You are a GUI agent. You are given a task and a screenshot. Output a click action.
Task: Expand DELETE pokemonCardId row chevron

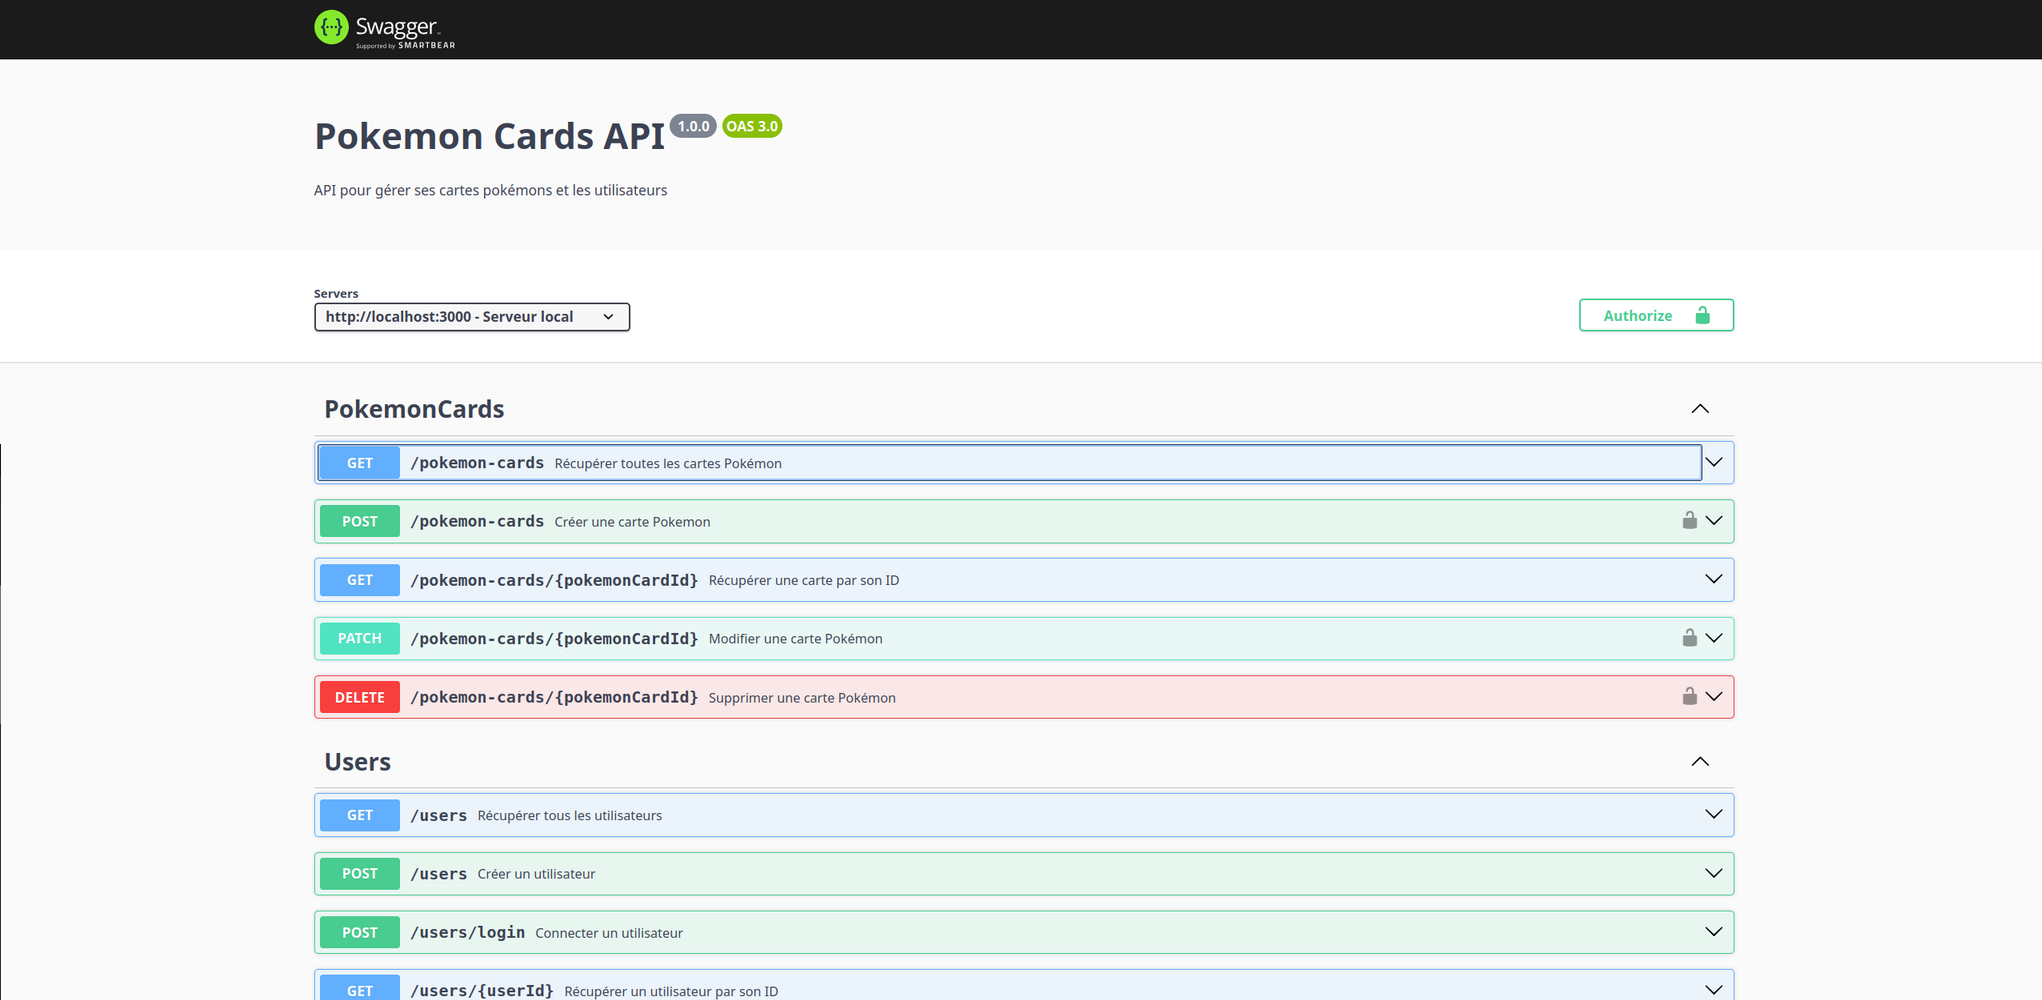[x=1714, y=696]
